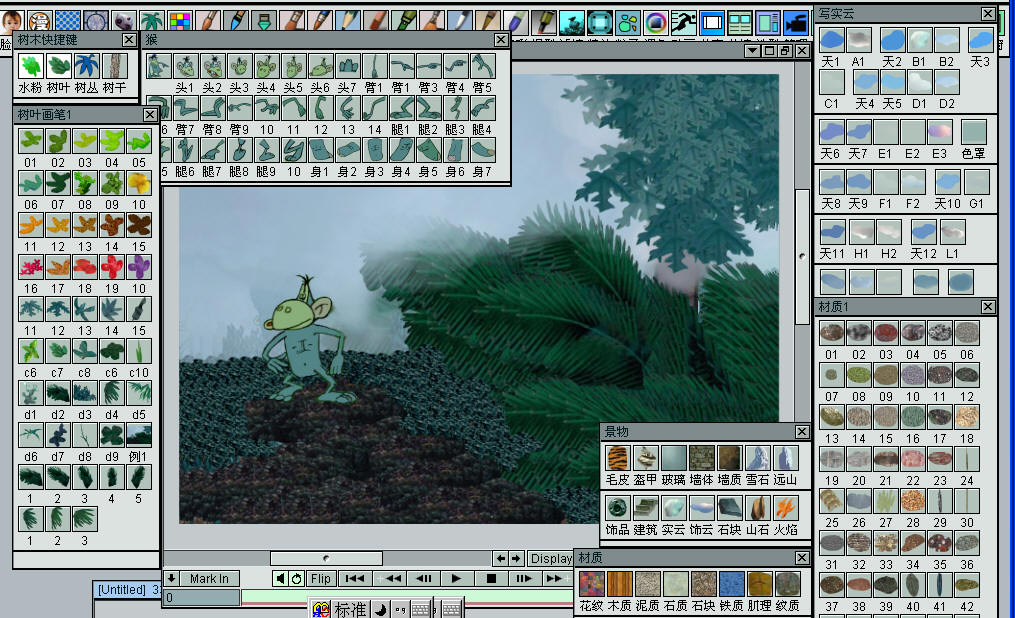Click the canvas vertical scrollbar
The width and height of the screenshot is (1015, 618).
(802, 256)
